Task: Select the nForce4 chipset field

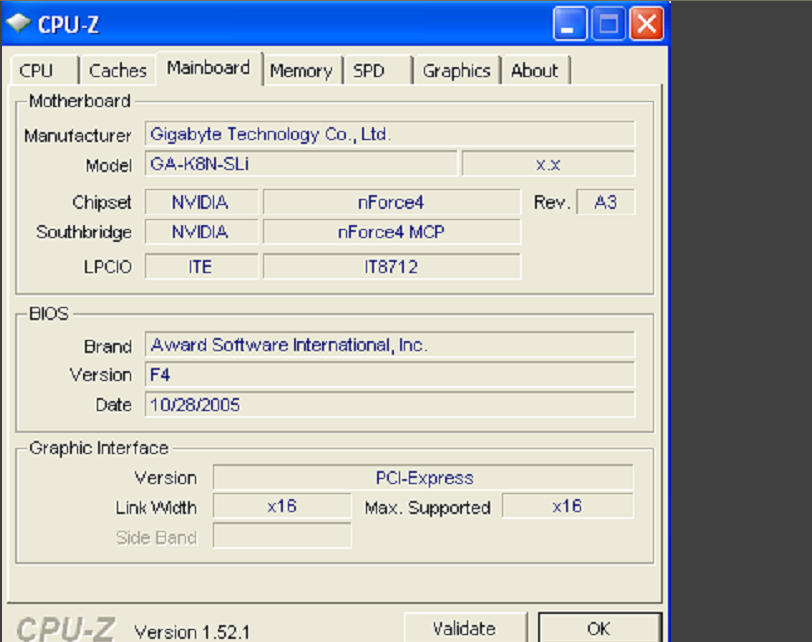Action: click(392, 202)
